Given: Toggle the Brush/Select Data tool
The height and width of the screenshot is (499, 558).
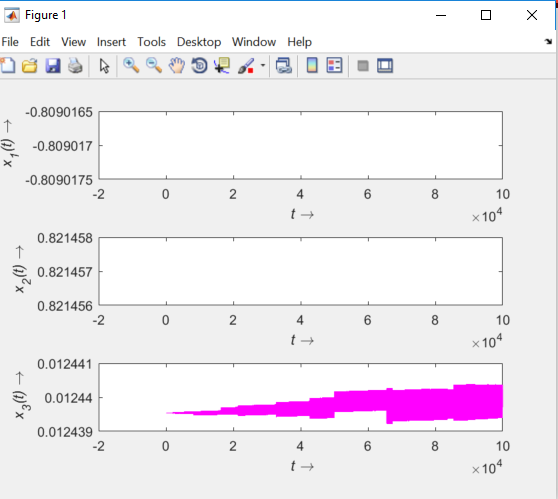Looking at the screenshot, I should (246, 66).
